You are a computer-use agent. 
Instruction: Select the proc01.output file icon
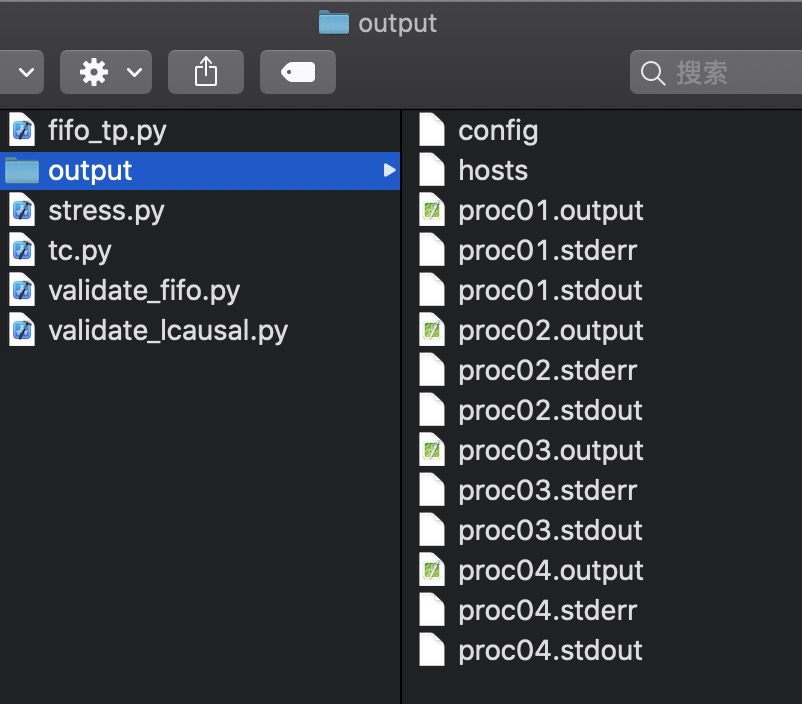pos(431,210)
